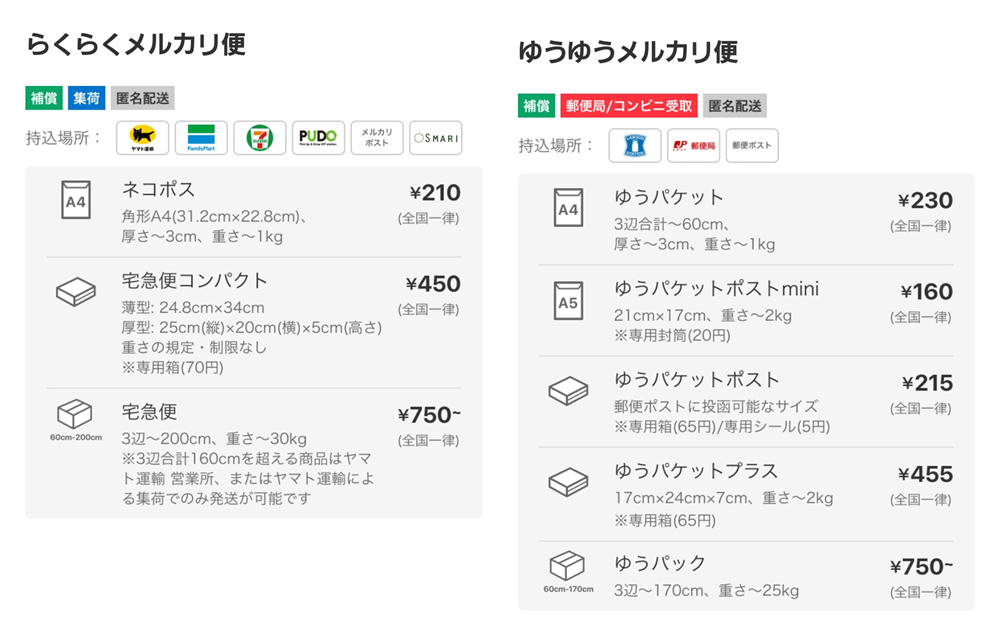Click the 郵便ポスト drop-off icon
The image size is (1000, 639).
tap(752, 145)
